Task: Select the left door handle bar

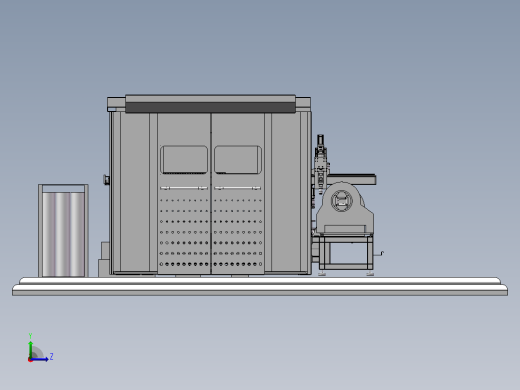Action: click(x=184, y=188)
